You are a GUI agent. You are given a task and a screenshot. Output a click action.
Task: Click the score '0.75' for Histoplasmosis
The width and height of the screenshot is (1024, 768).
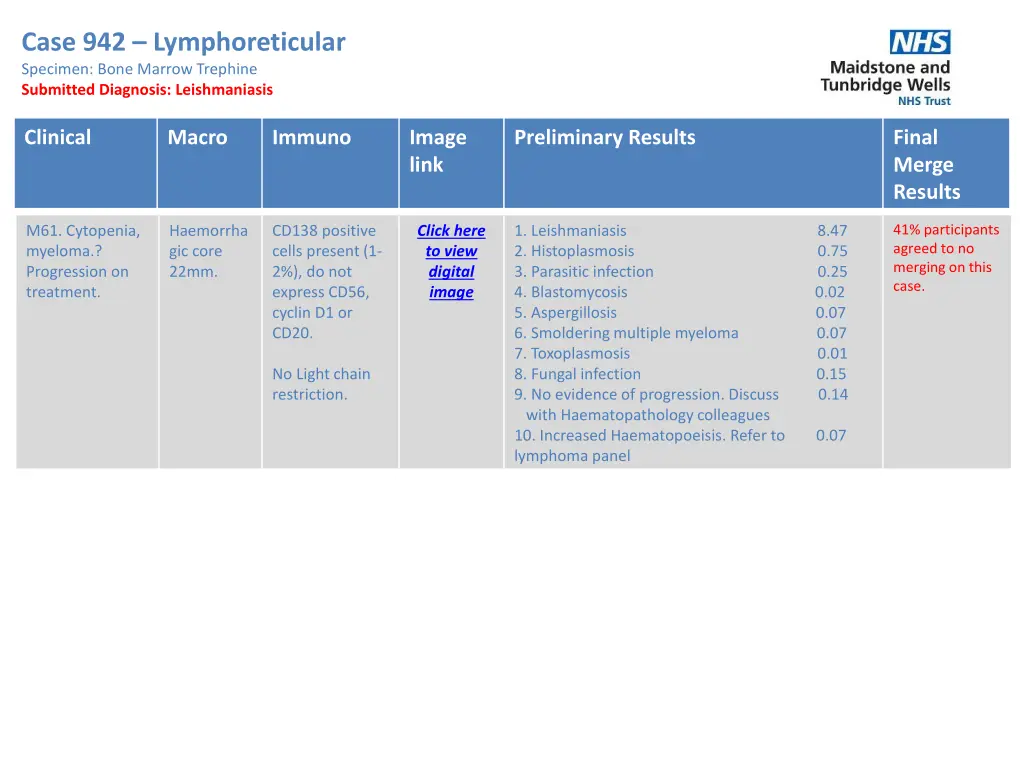(x=832, y=251)
